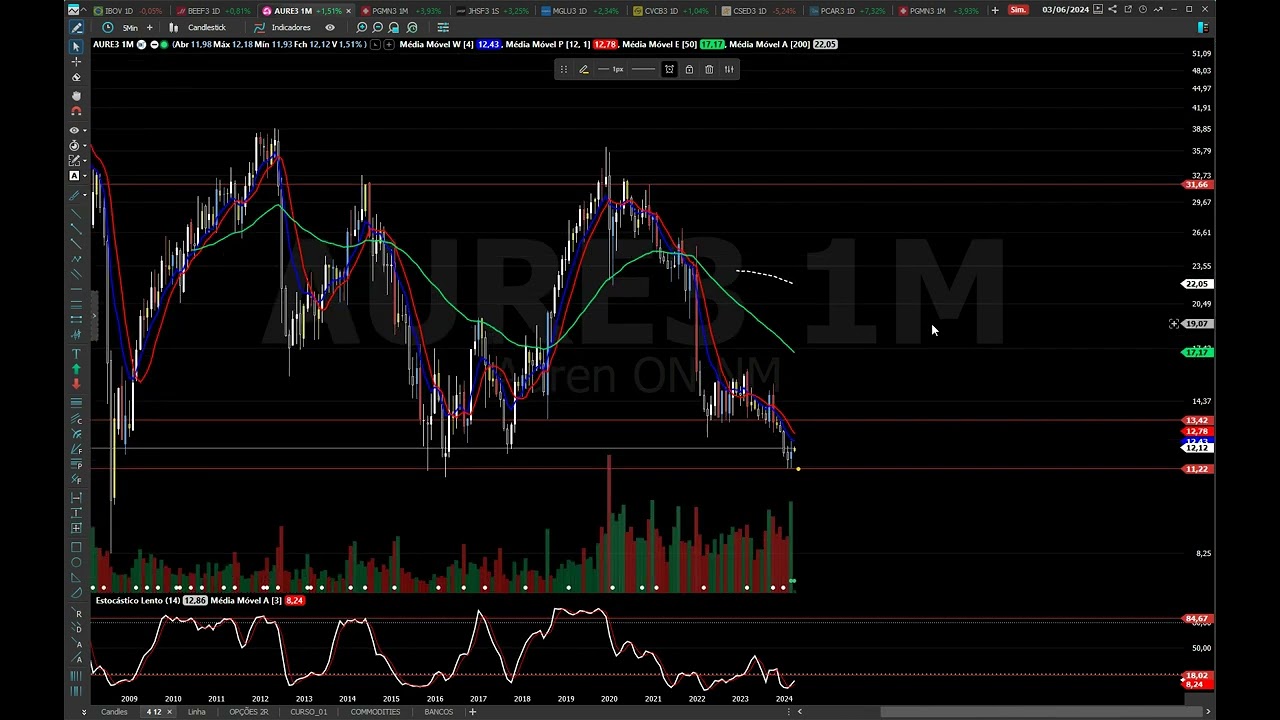Place a green up arrow marker
This screenshot has height=720, width=1280.
point(76,369)
